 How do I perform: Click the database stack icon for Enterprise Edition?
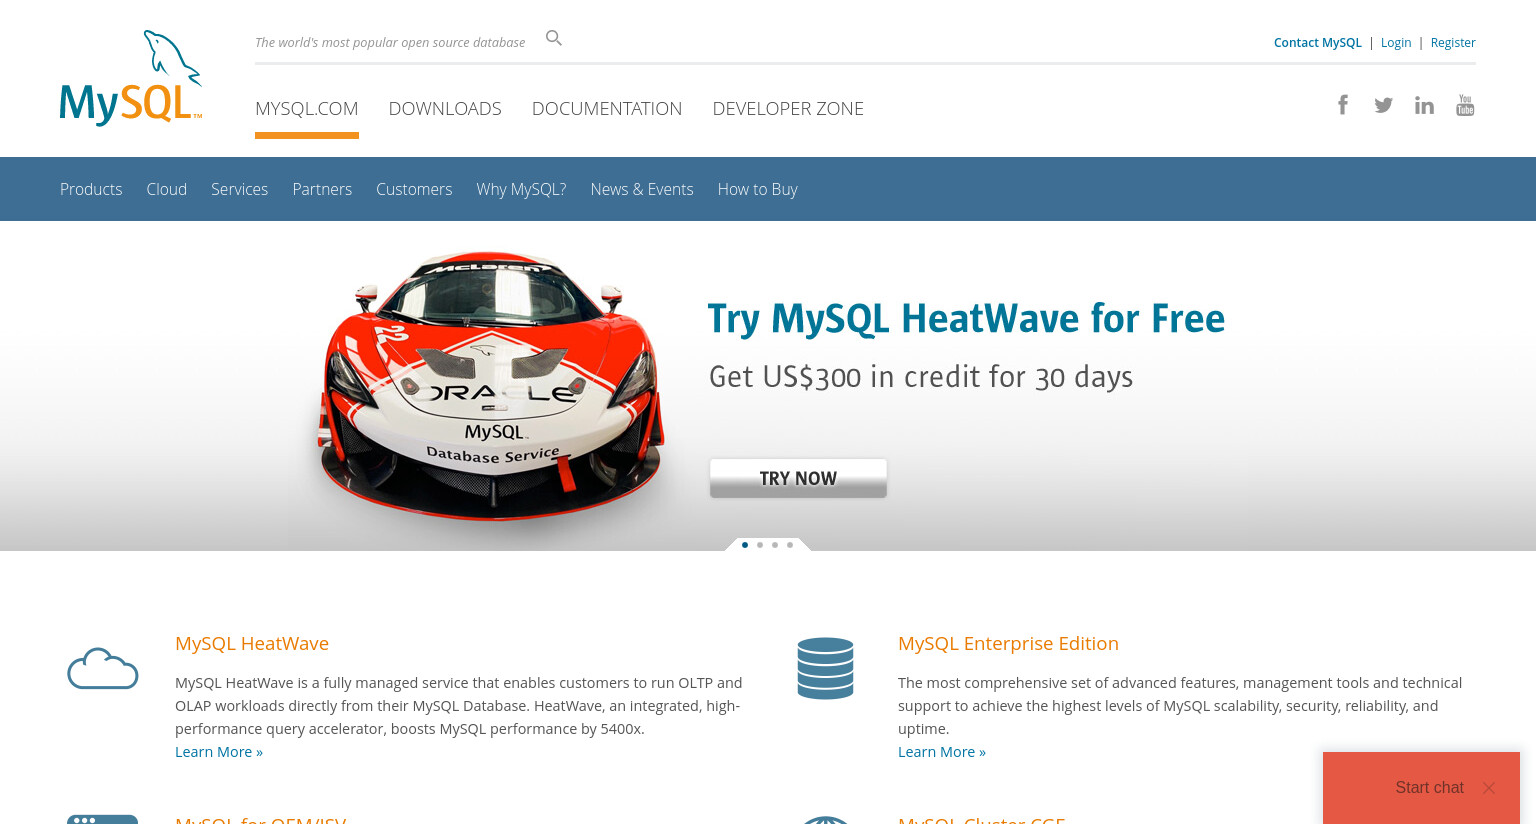pos(825,668)
